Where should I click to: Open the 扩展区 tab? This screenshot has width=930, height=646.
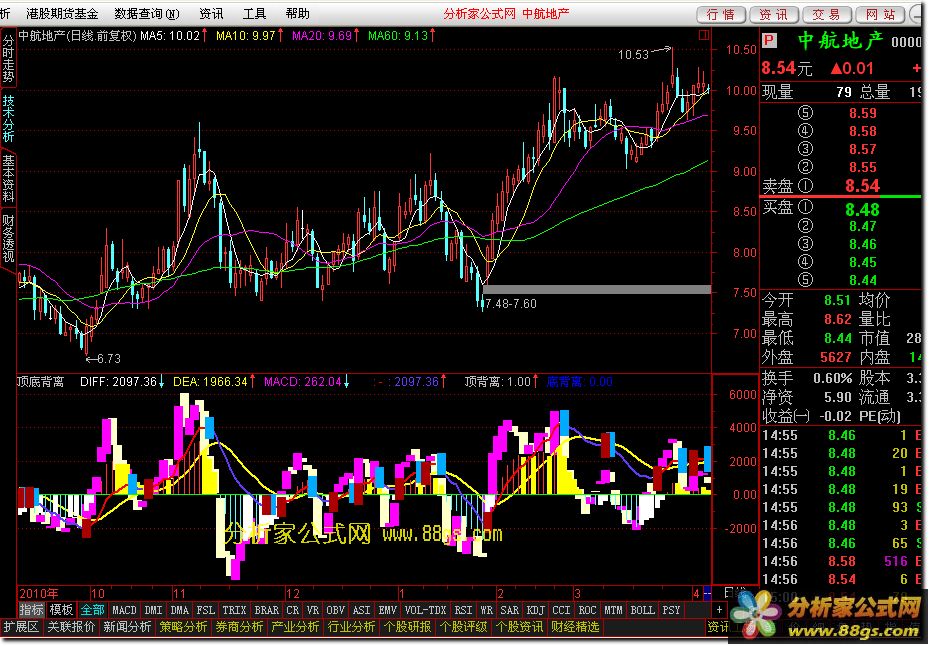(x=21, y=627)
